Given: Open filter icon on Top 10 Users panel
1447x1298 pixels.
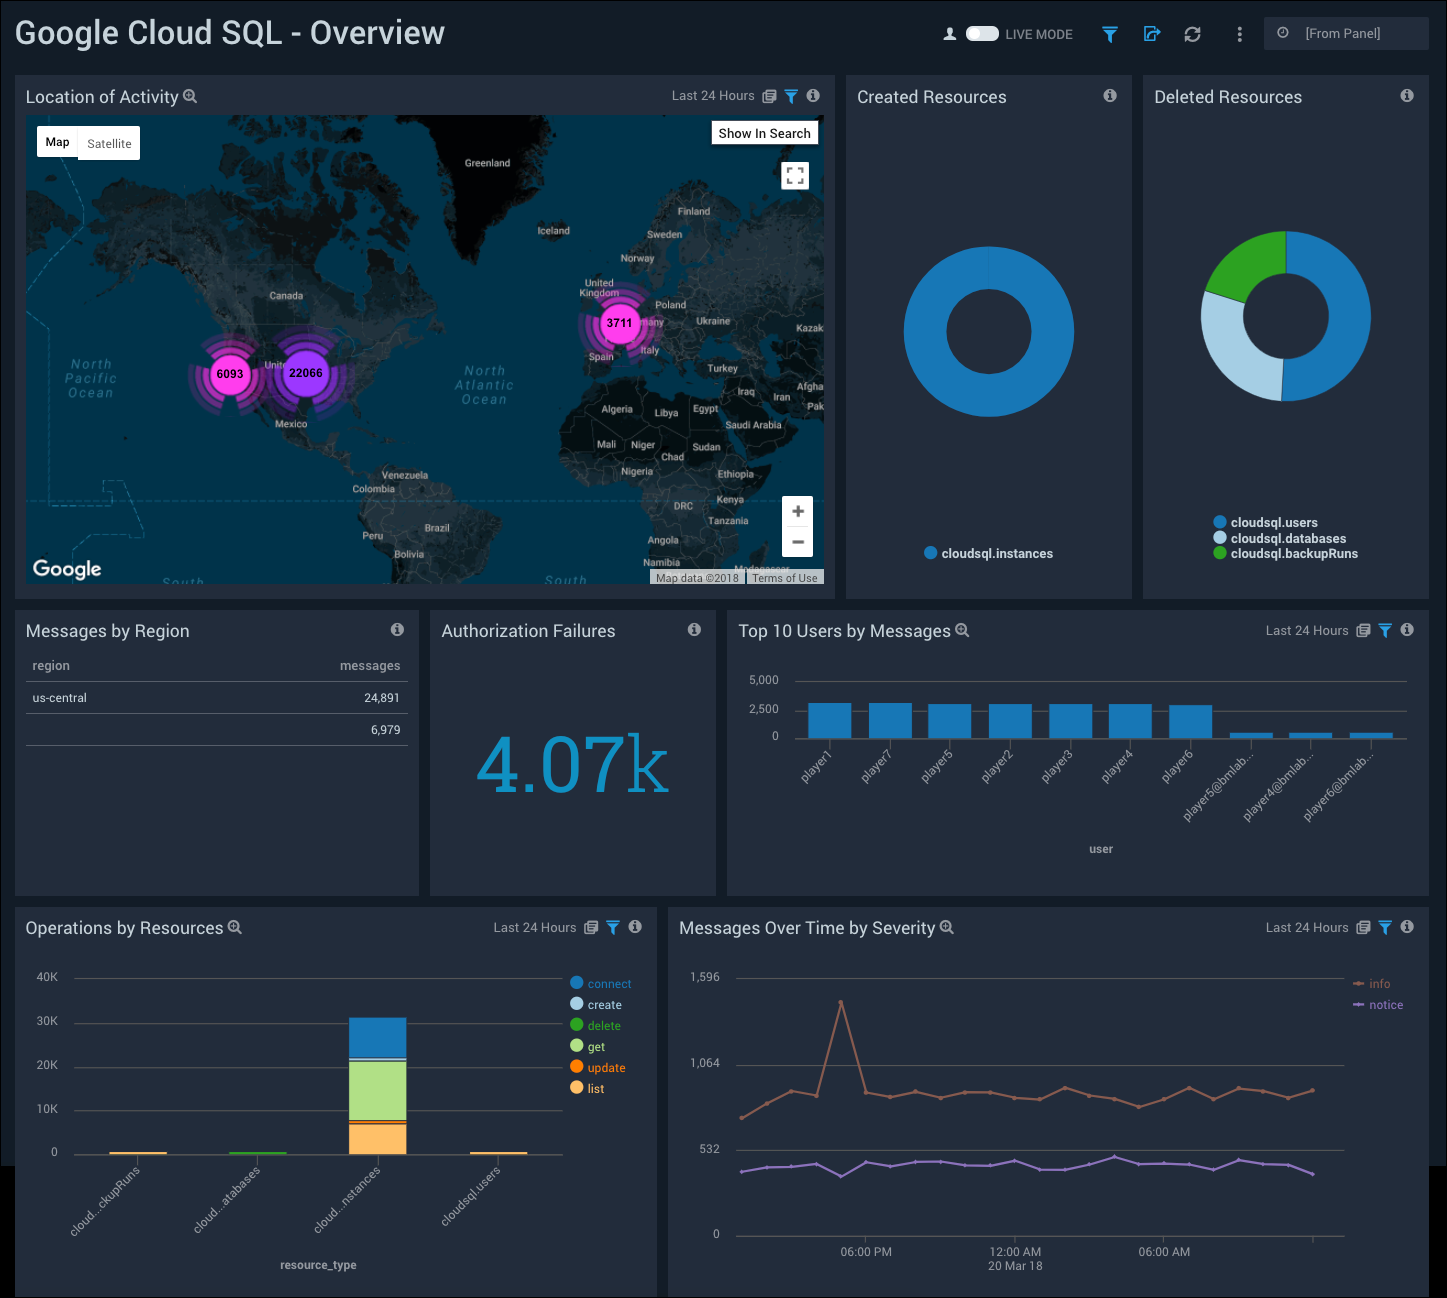Looking at the screenshot, I should pyautogui.click(x=1384, y=630).
